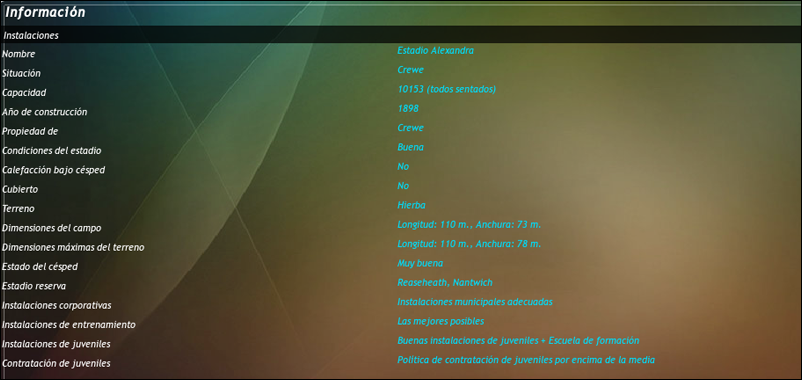Click the Calefacción bajo césped label

coord(54,170)
